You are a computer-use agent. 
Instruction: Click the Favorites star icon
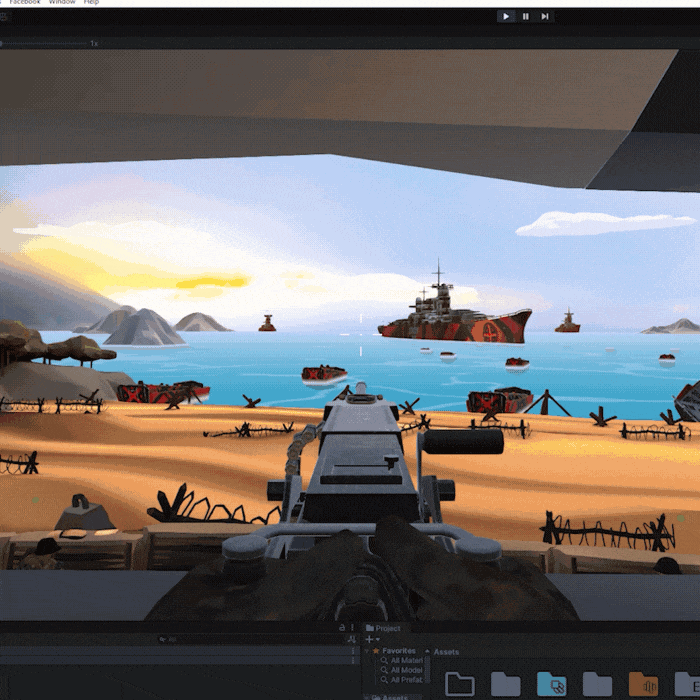click(x=376, y=651)
